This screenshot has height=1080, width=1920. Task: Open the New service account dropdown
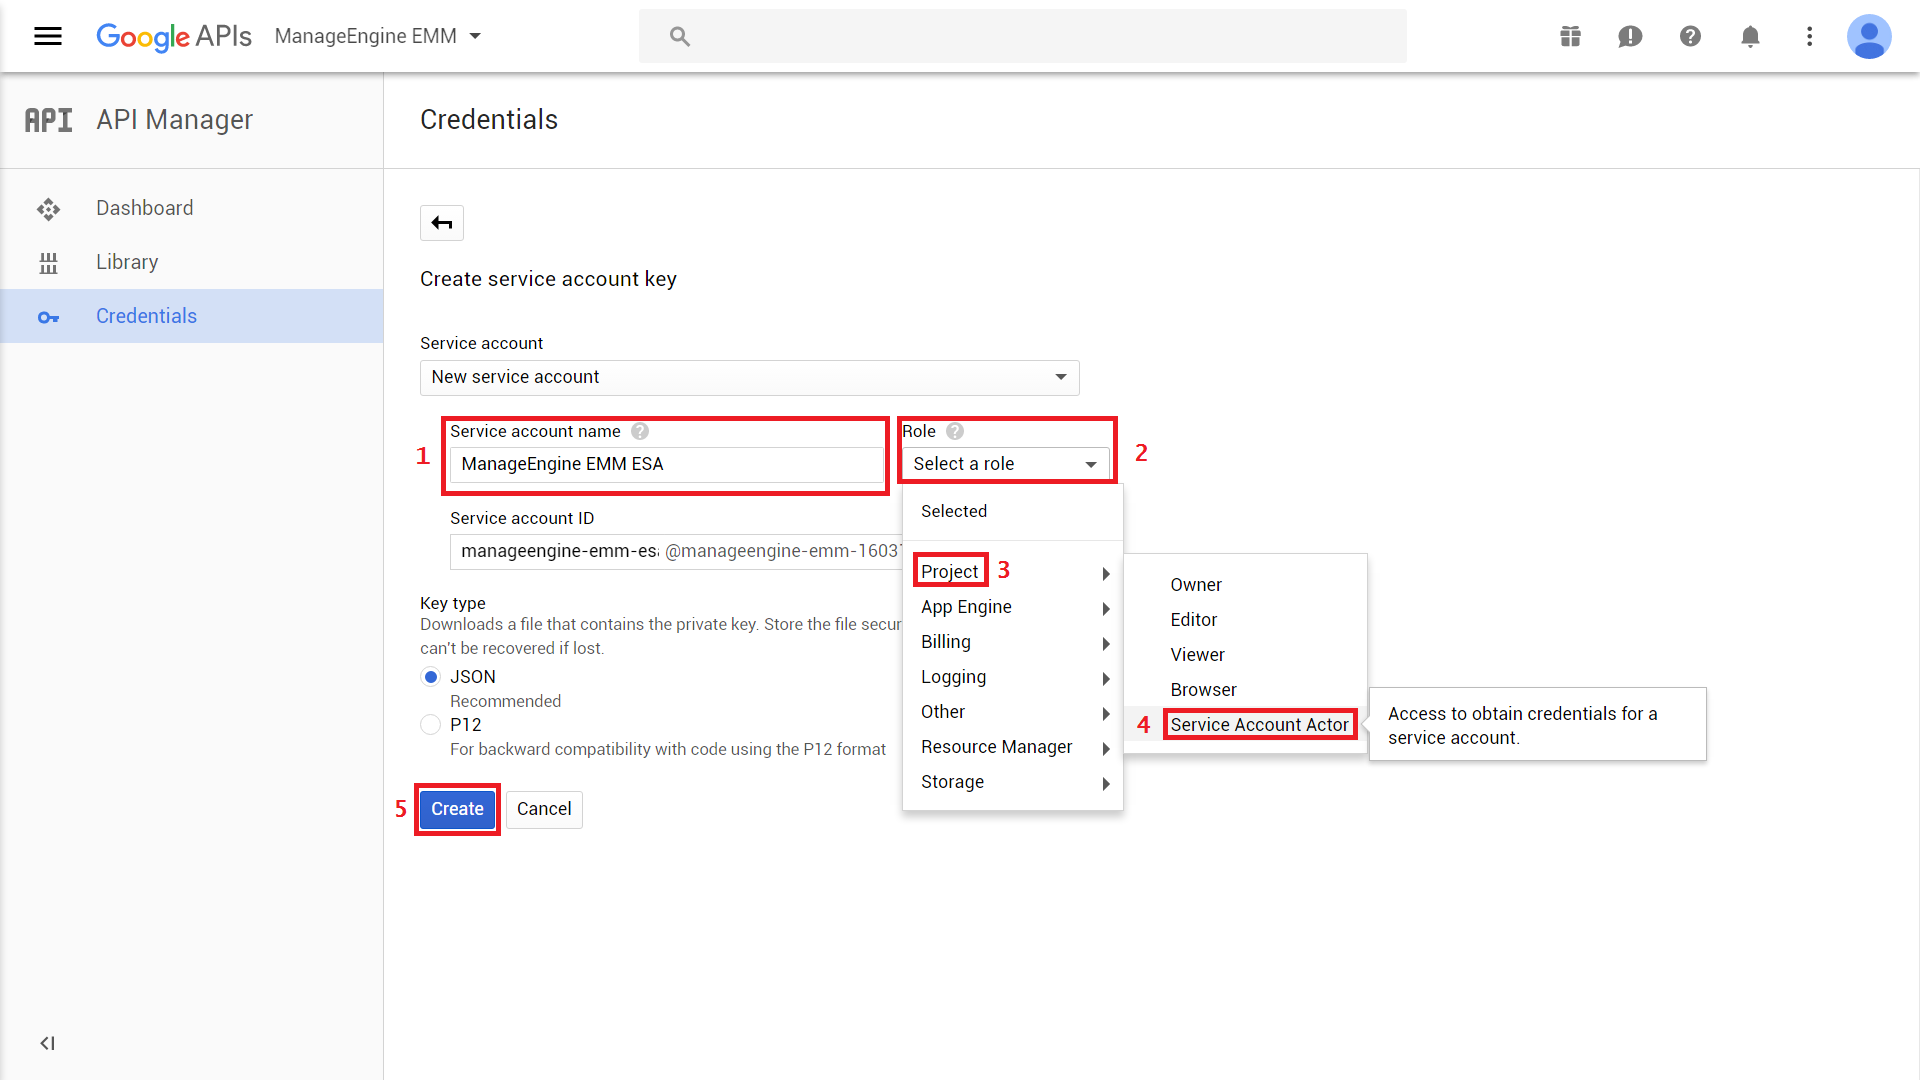click(749, 377)
